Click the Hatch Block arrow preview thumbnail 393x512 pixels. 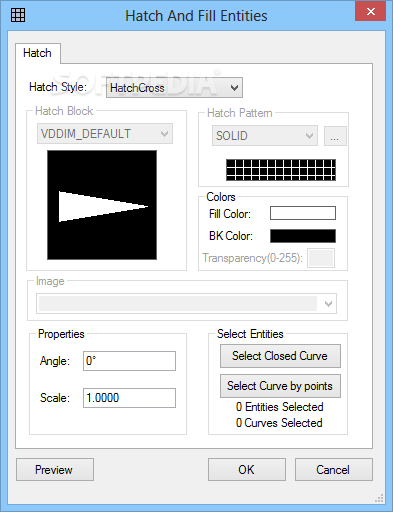point(102,205)
